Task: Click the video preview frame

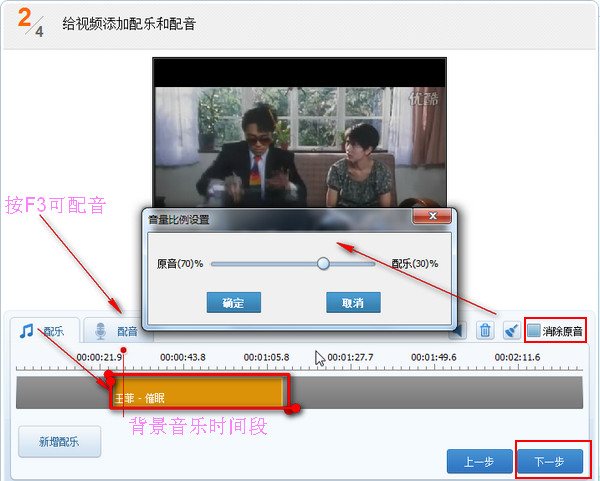Action: click(300, 132)
